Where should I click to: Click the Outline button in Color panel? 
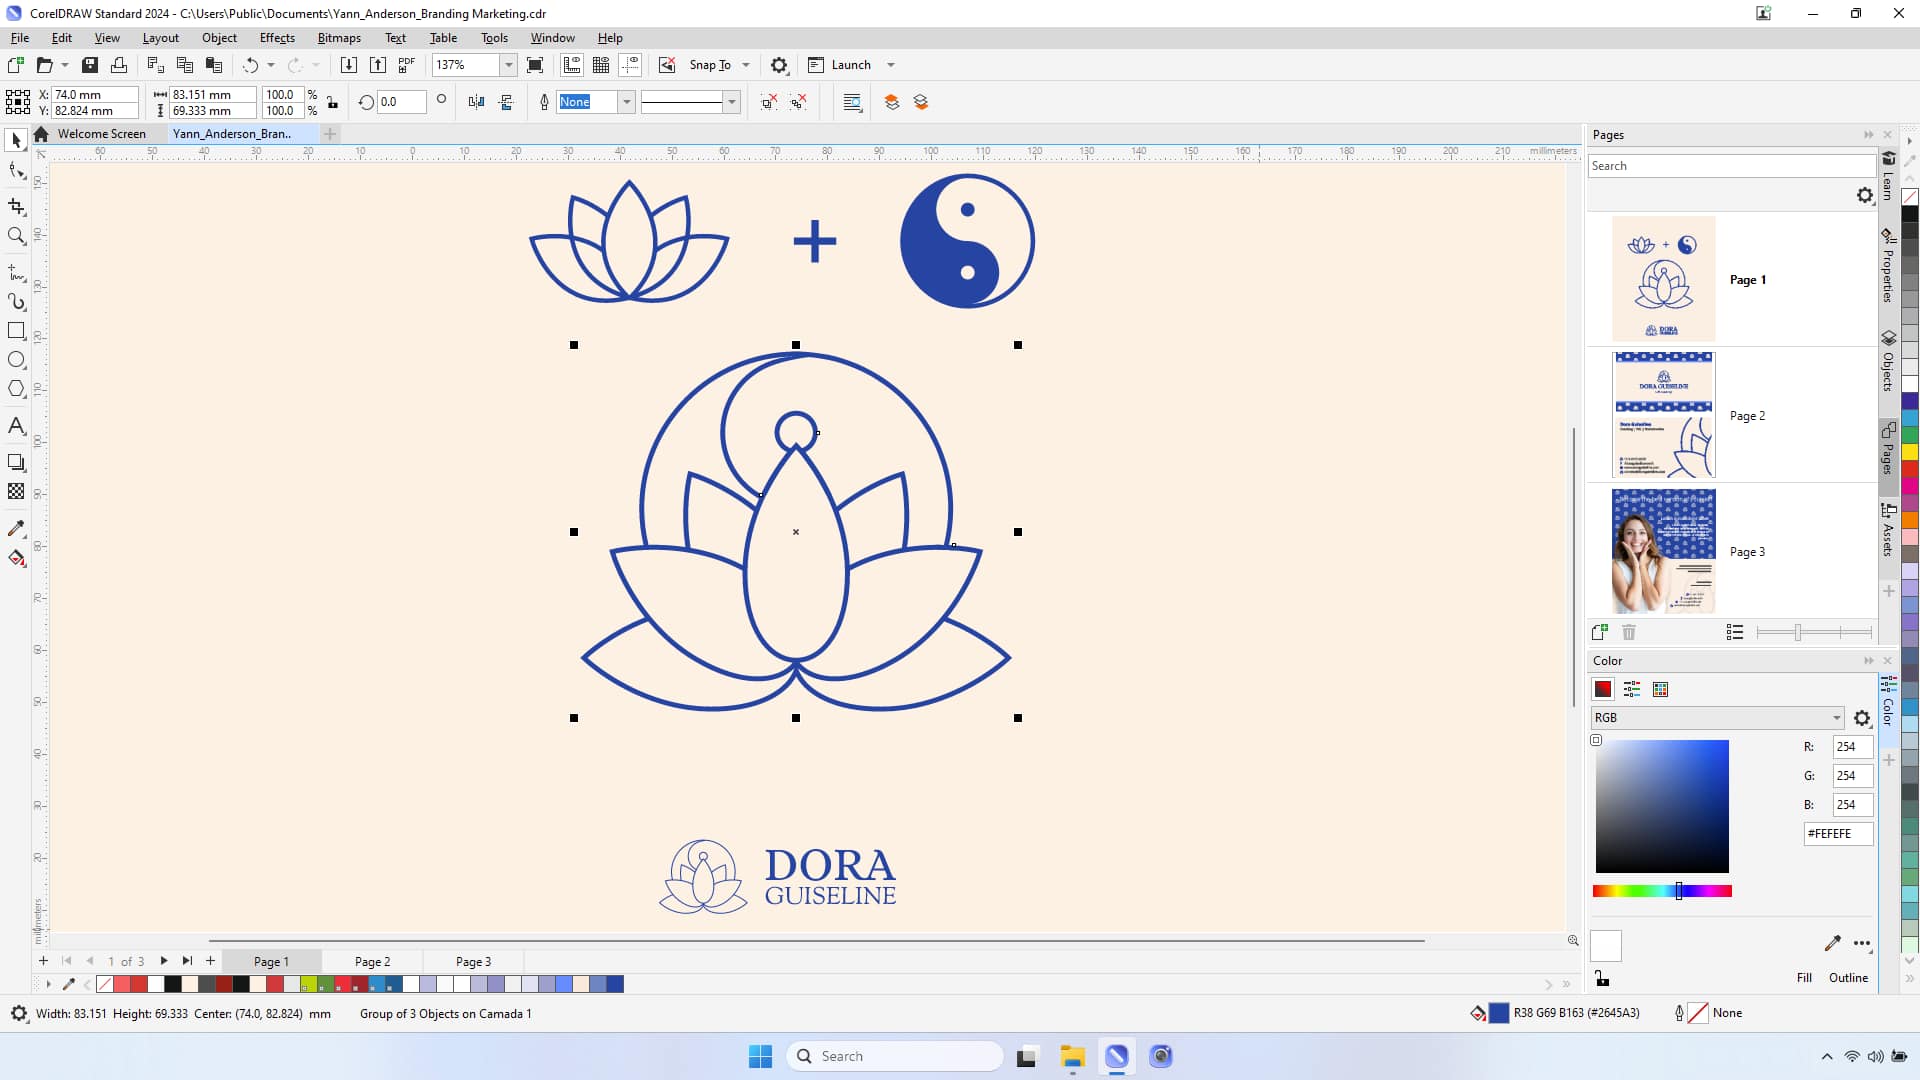coord(1848,978)
